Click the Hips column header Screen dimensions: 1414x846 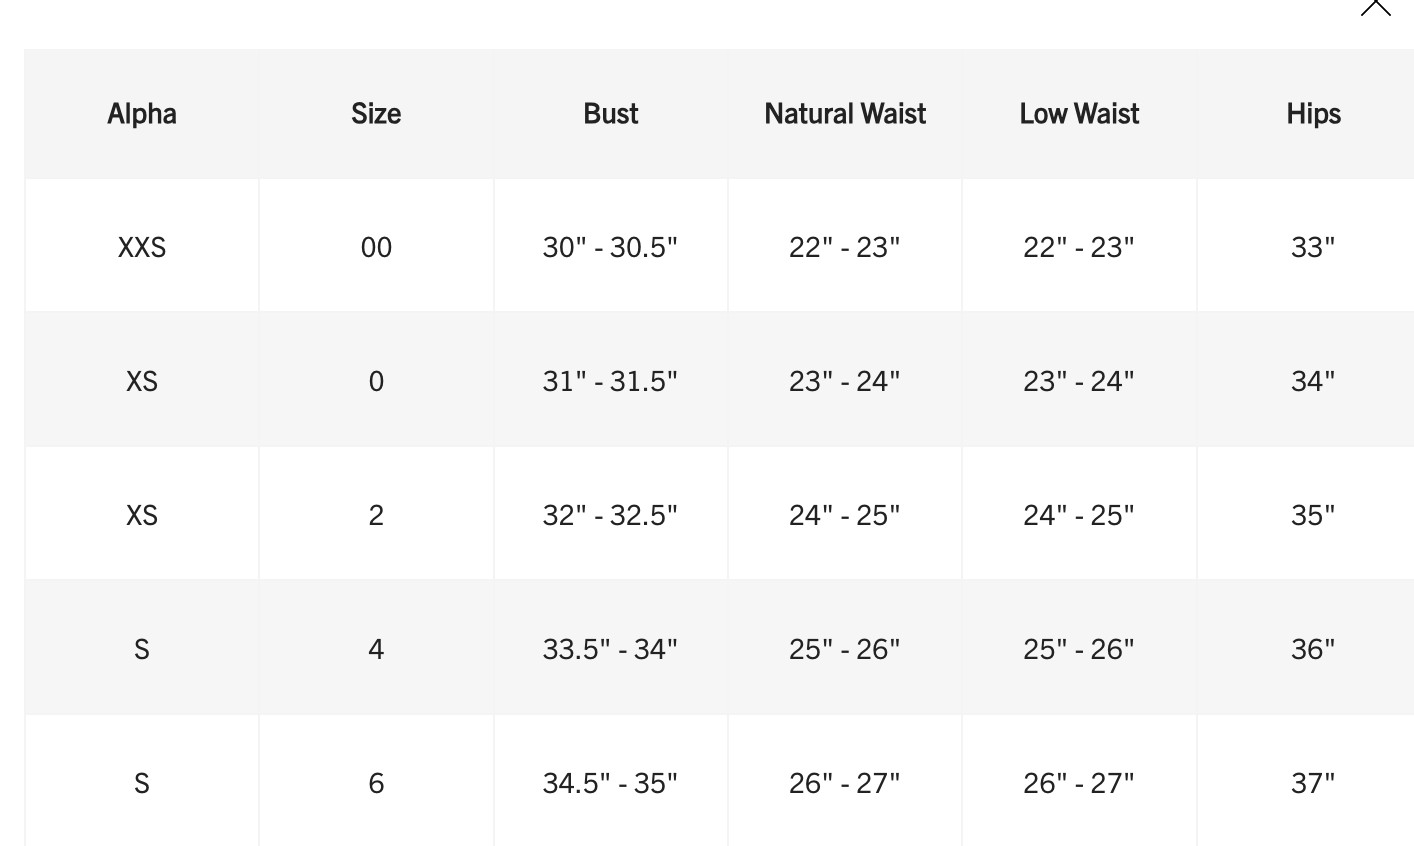click(1313, 113)
